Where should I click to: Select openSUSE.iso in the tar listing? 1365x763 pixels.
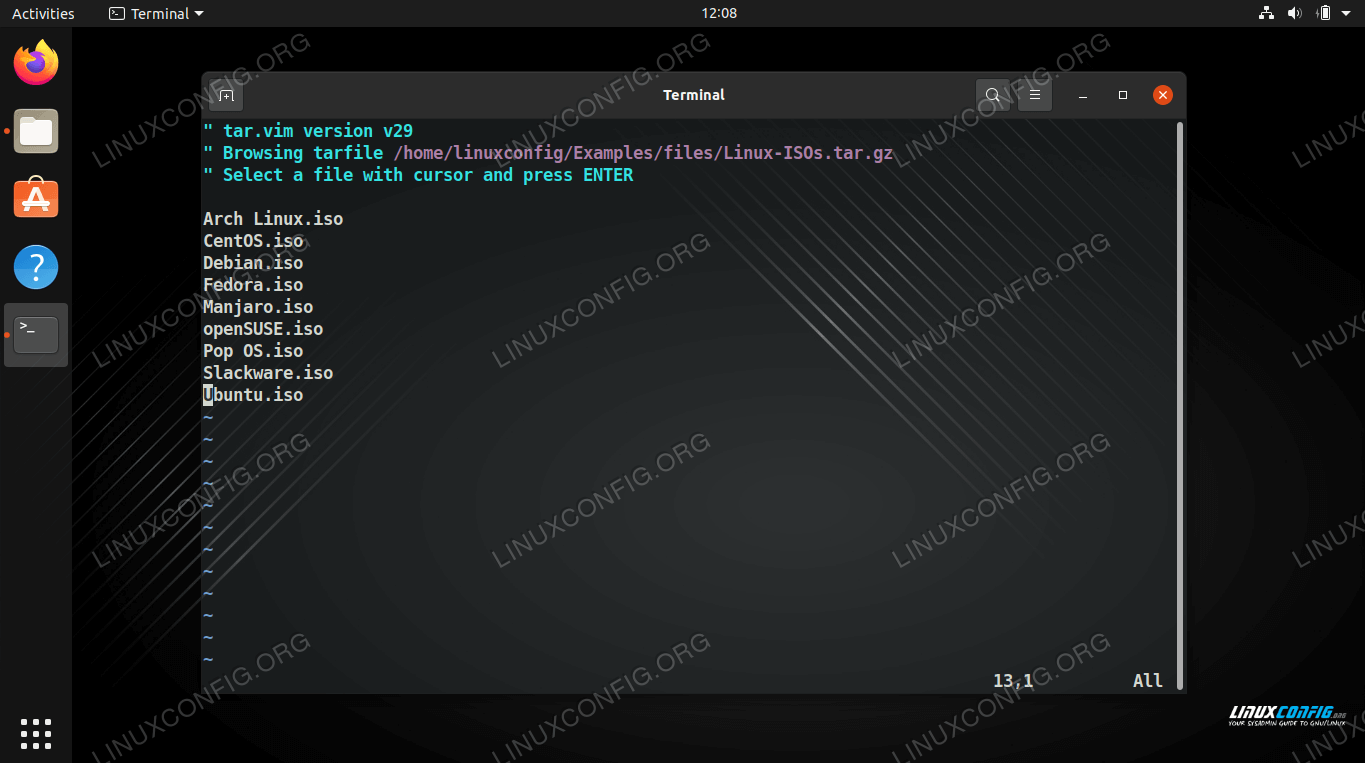pos(263,329)
